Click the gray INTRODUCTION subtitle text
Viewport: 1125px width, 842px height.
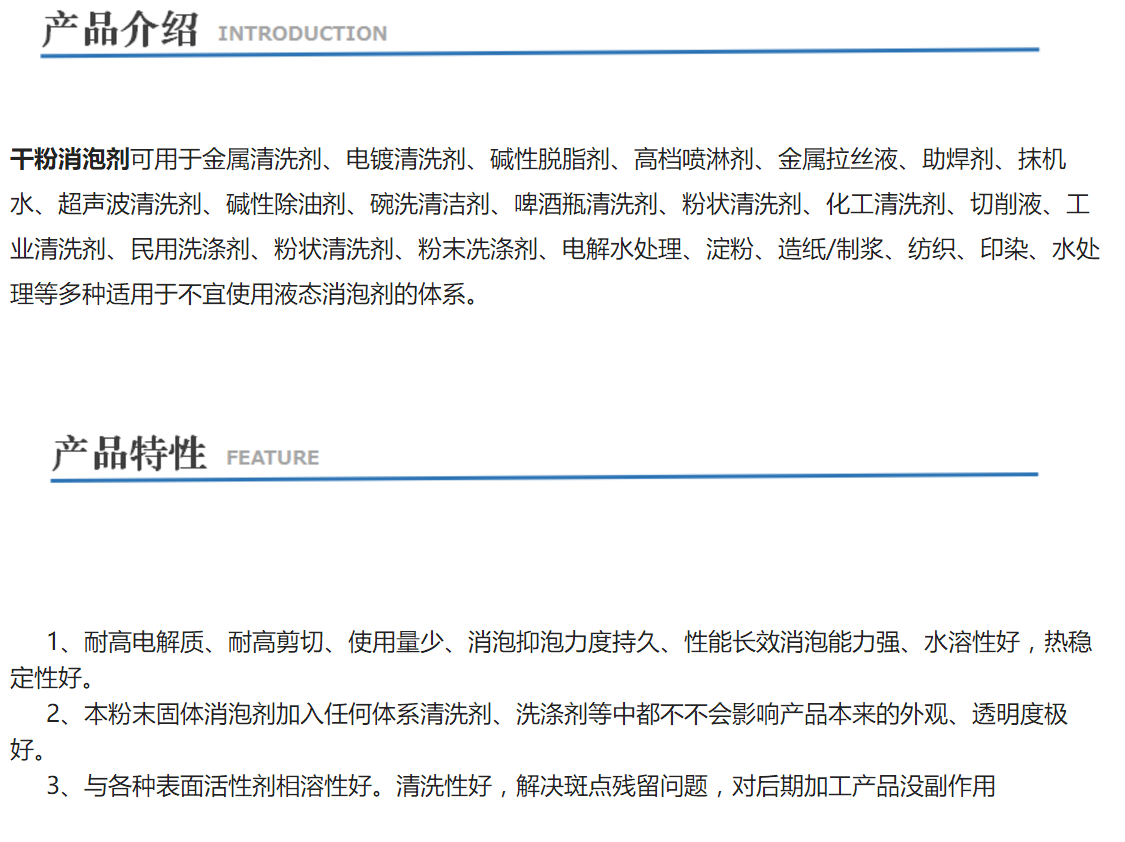coord(302,34)
